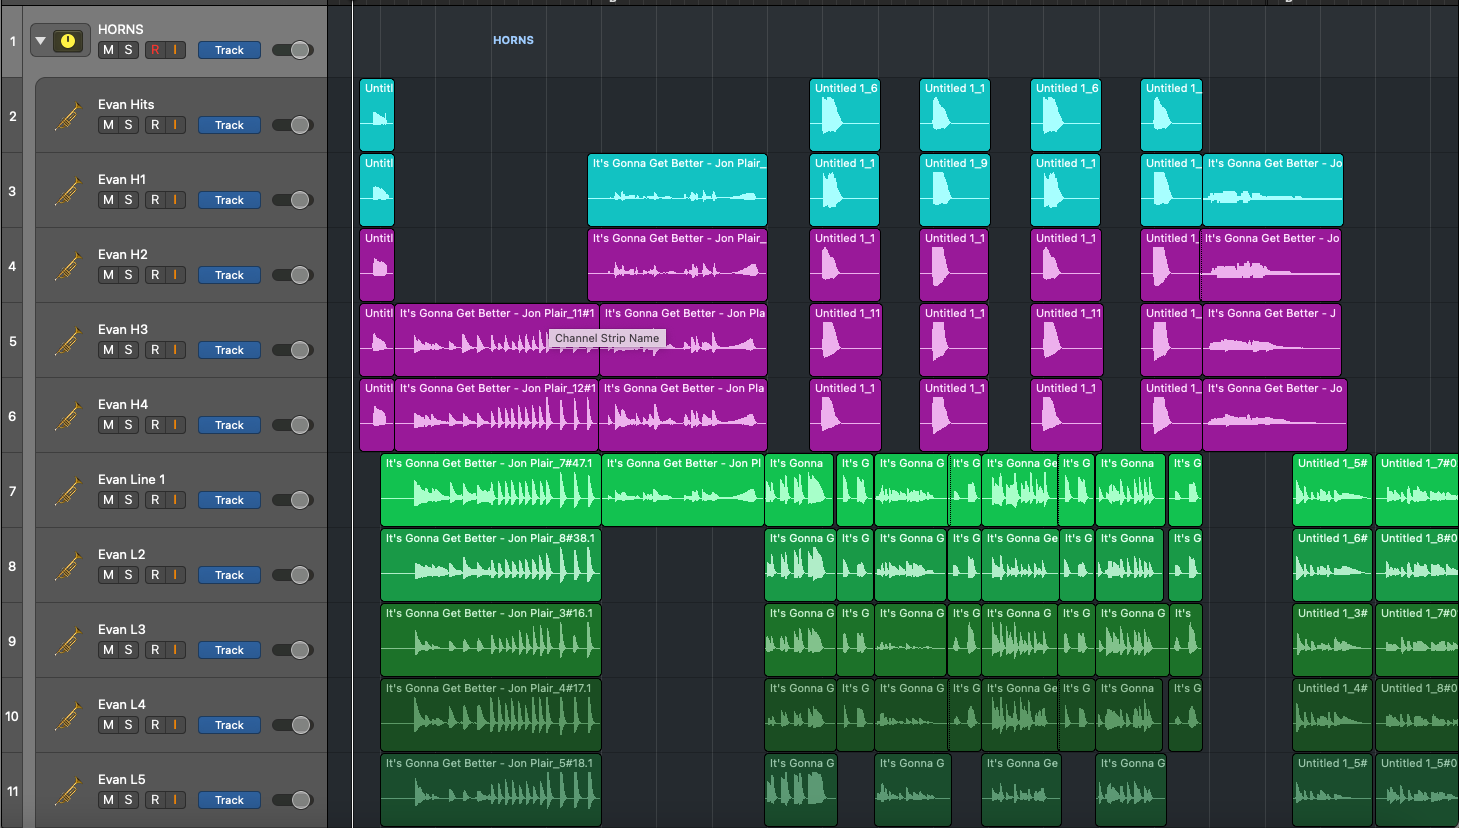Image resolution: width=1459 pixels, height=828 pixels.
Task: Click the trumpet icon on Evan L2 track
Action: click(66, 564)
